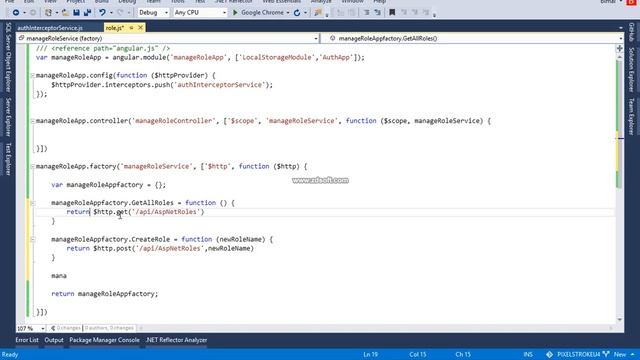Screen dimensions: 640x360
Task: Open the Test Explorer side tab
Action: (x=8, y=159)
